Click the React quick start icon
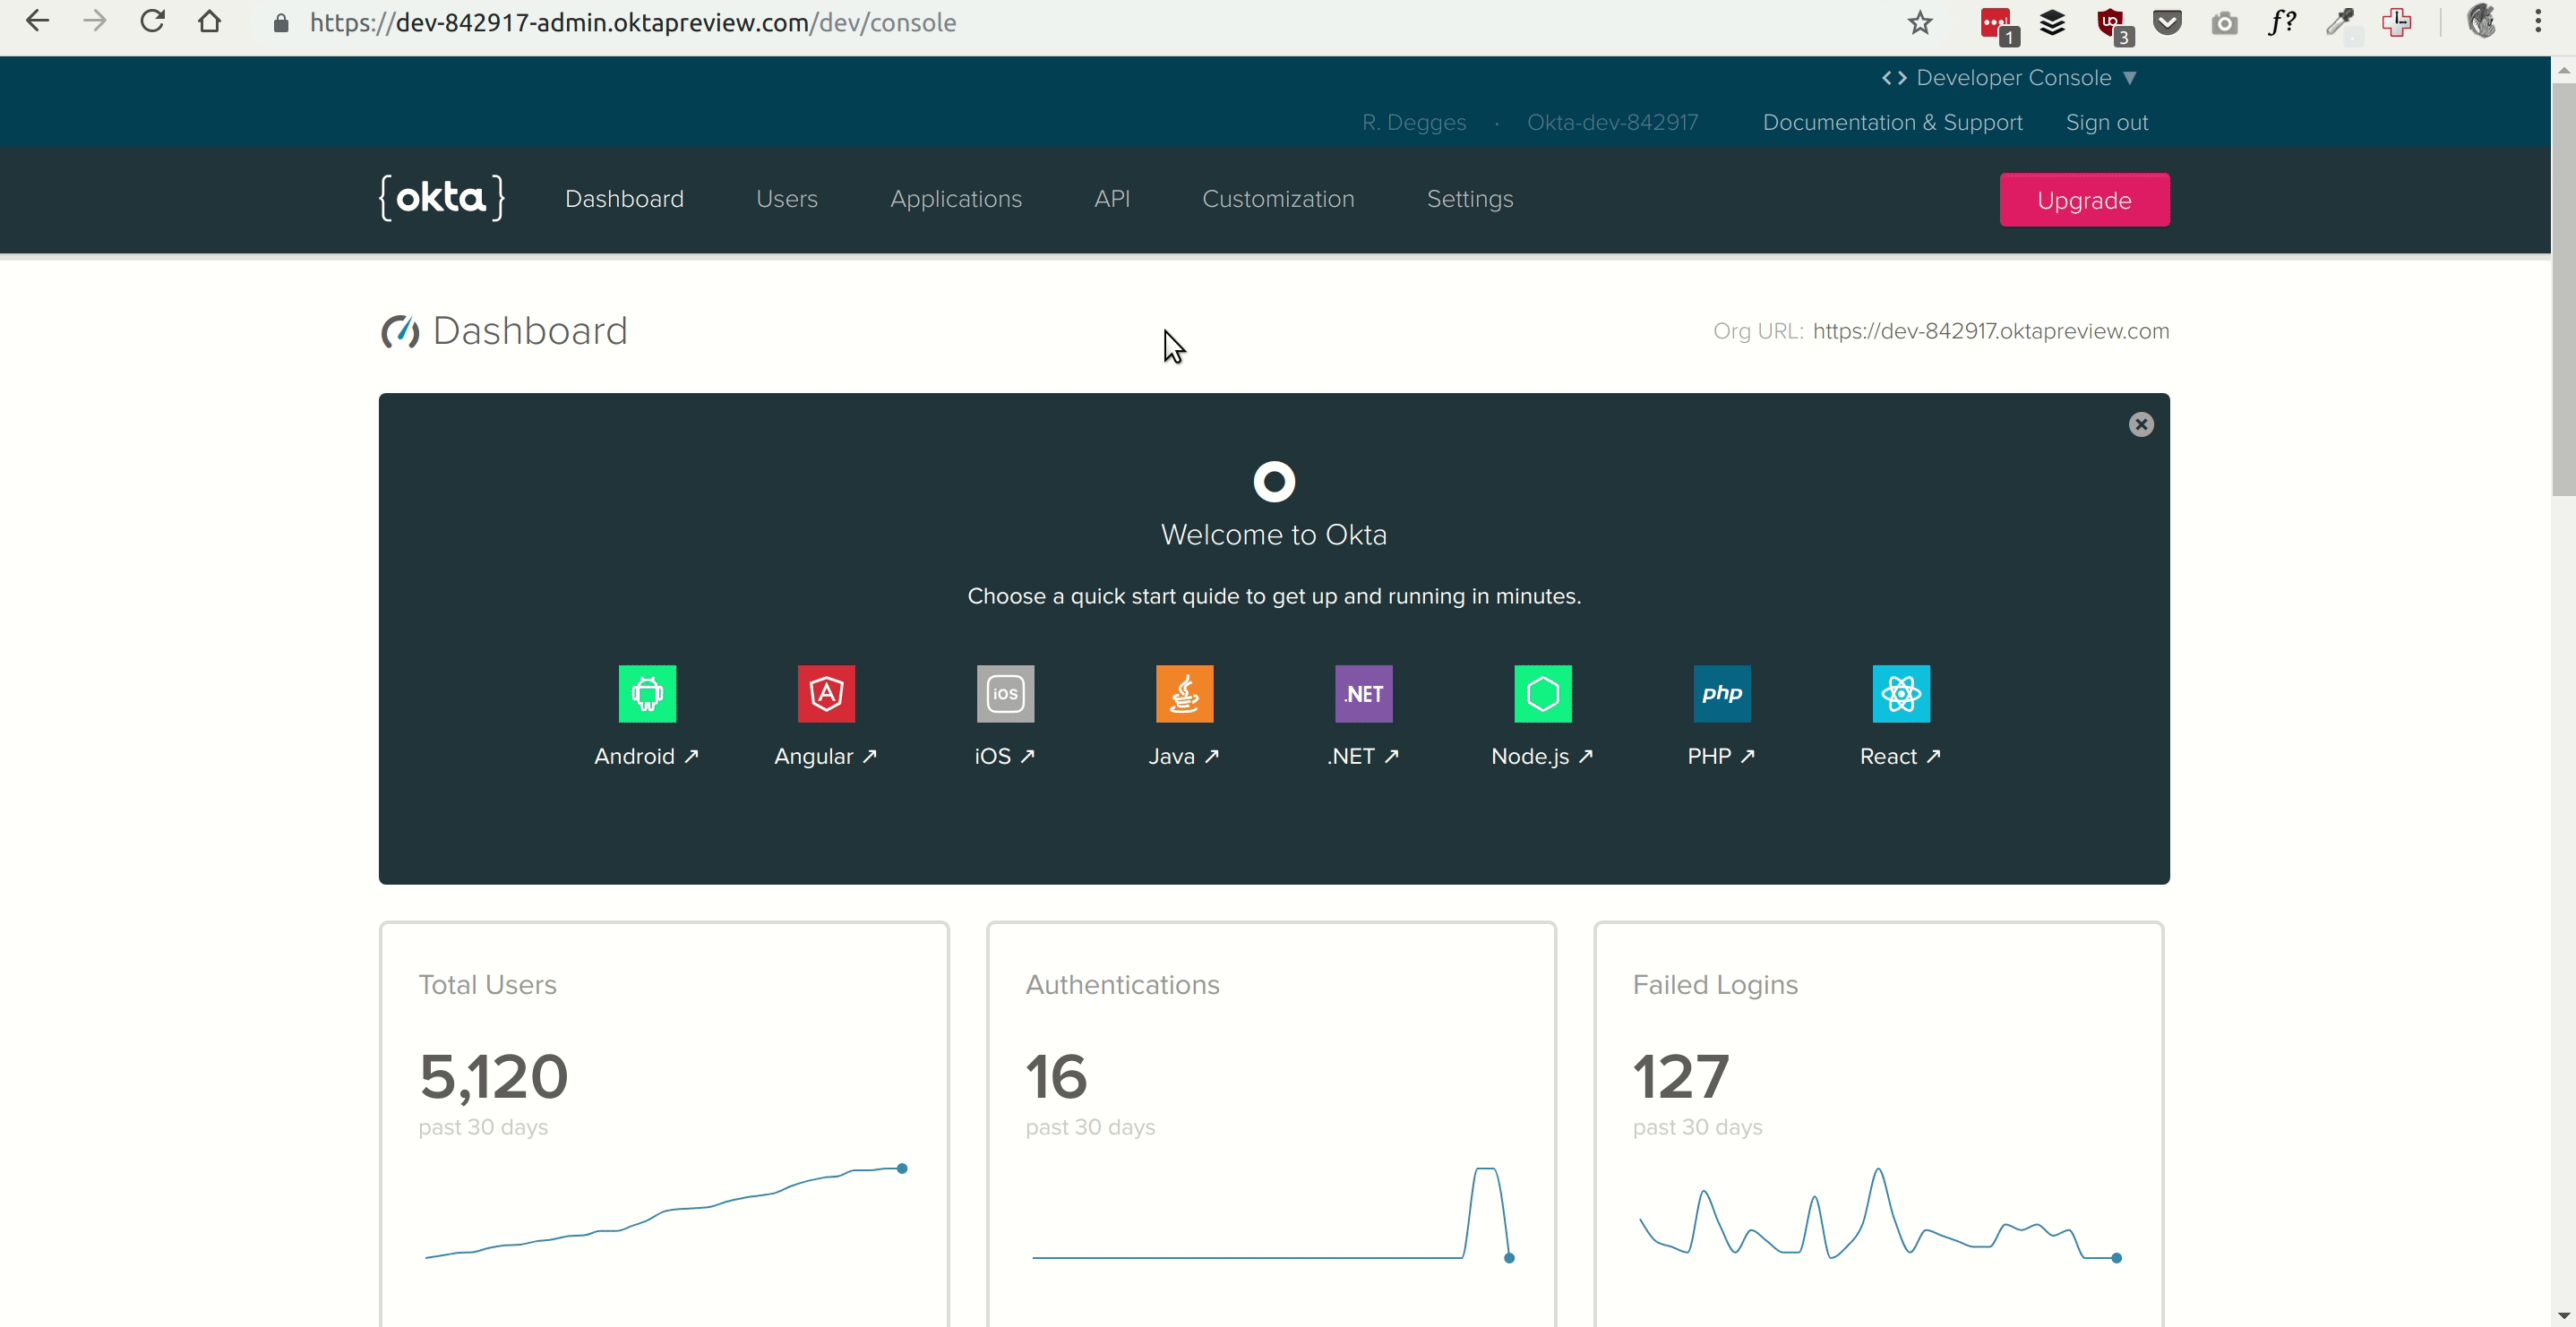 click(x=1901, y=692)
